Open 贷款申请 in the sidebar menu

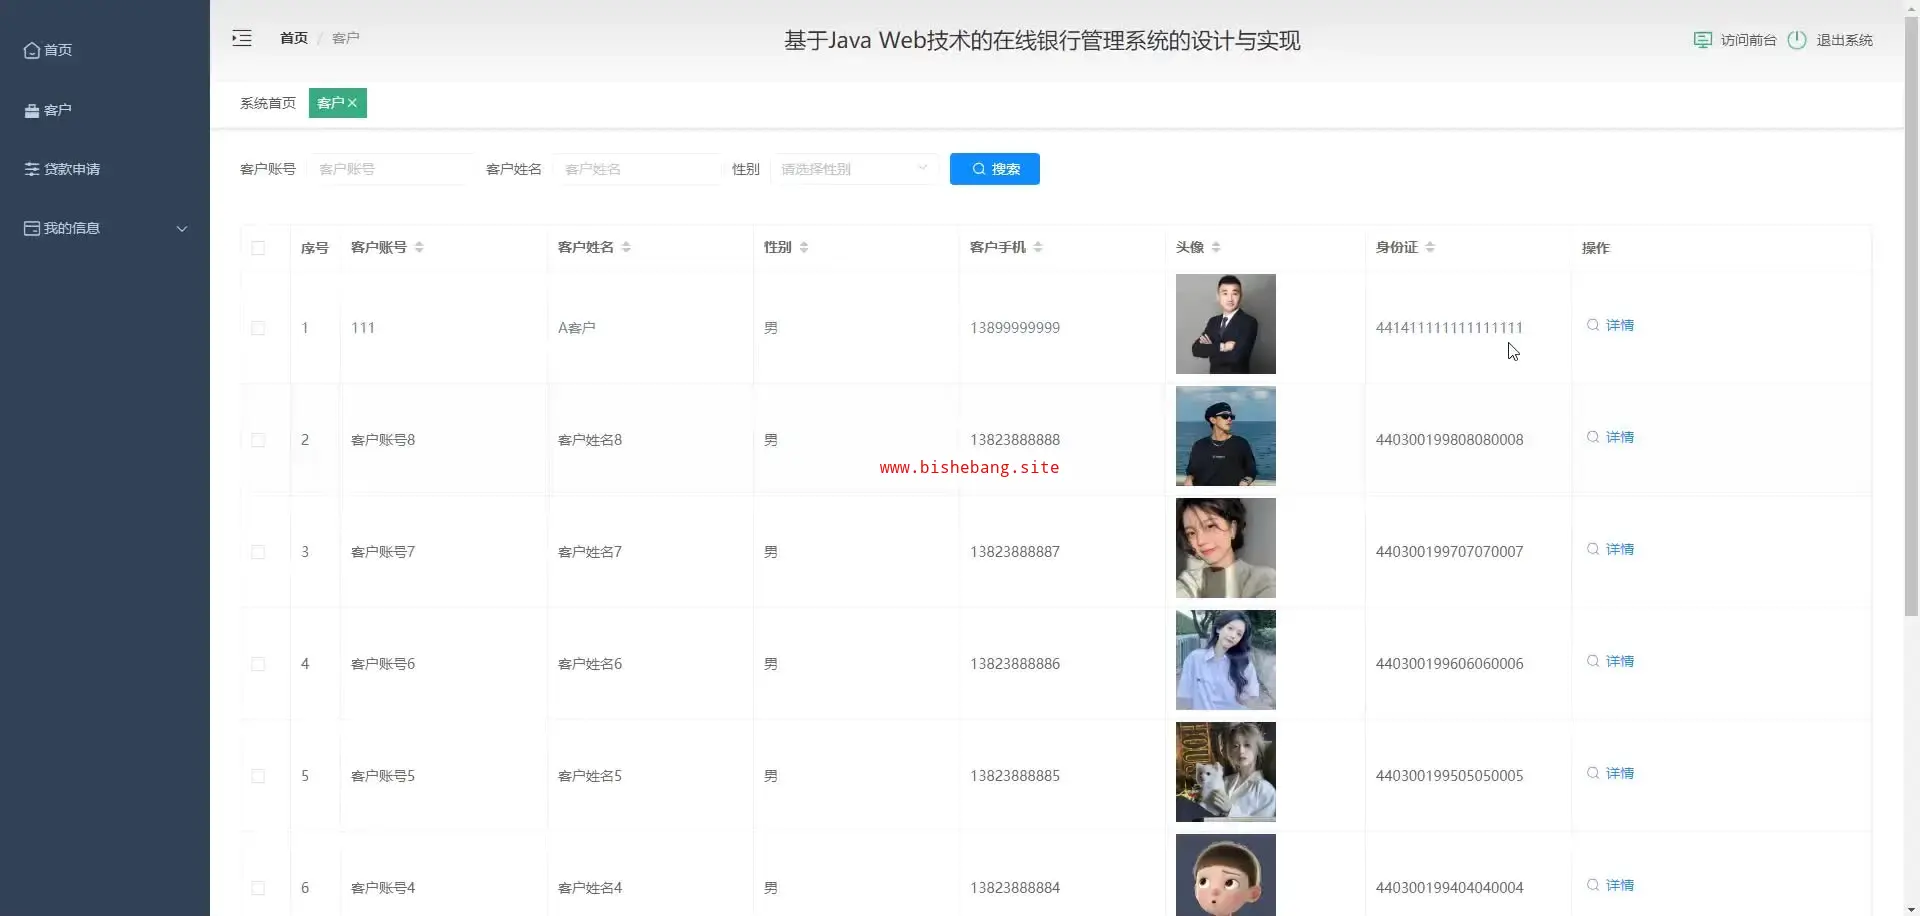[72, 169]
